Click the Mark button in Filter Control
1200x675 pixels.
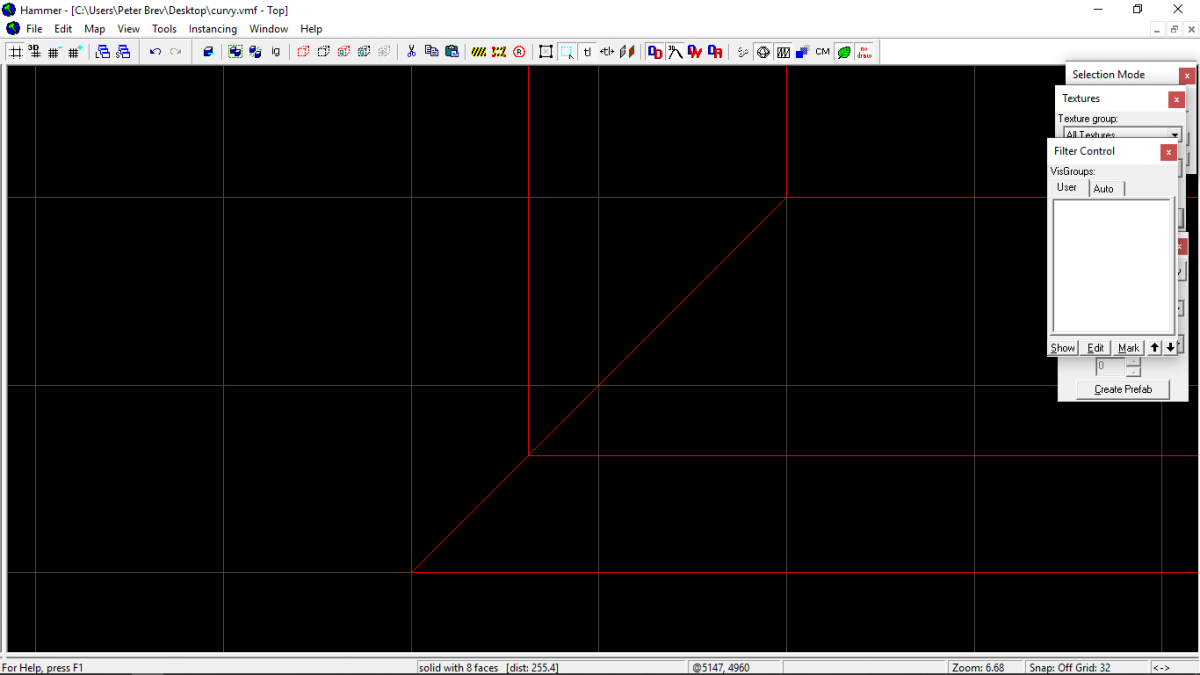[1128, 347]
